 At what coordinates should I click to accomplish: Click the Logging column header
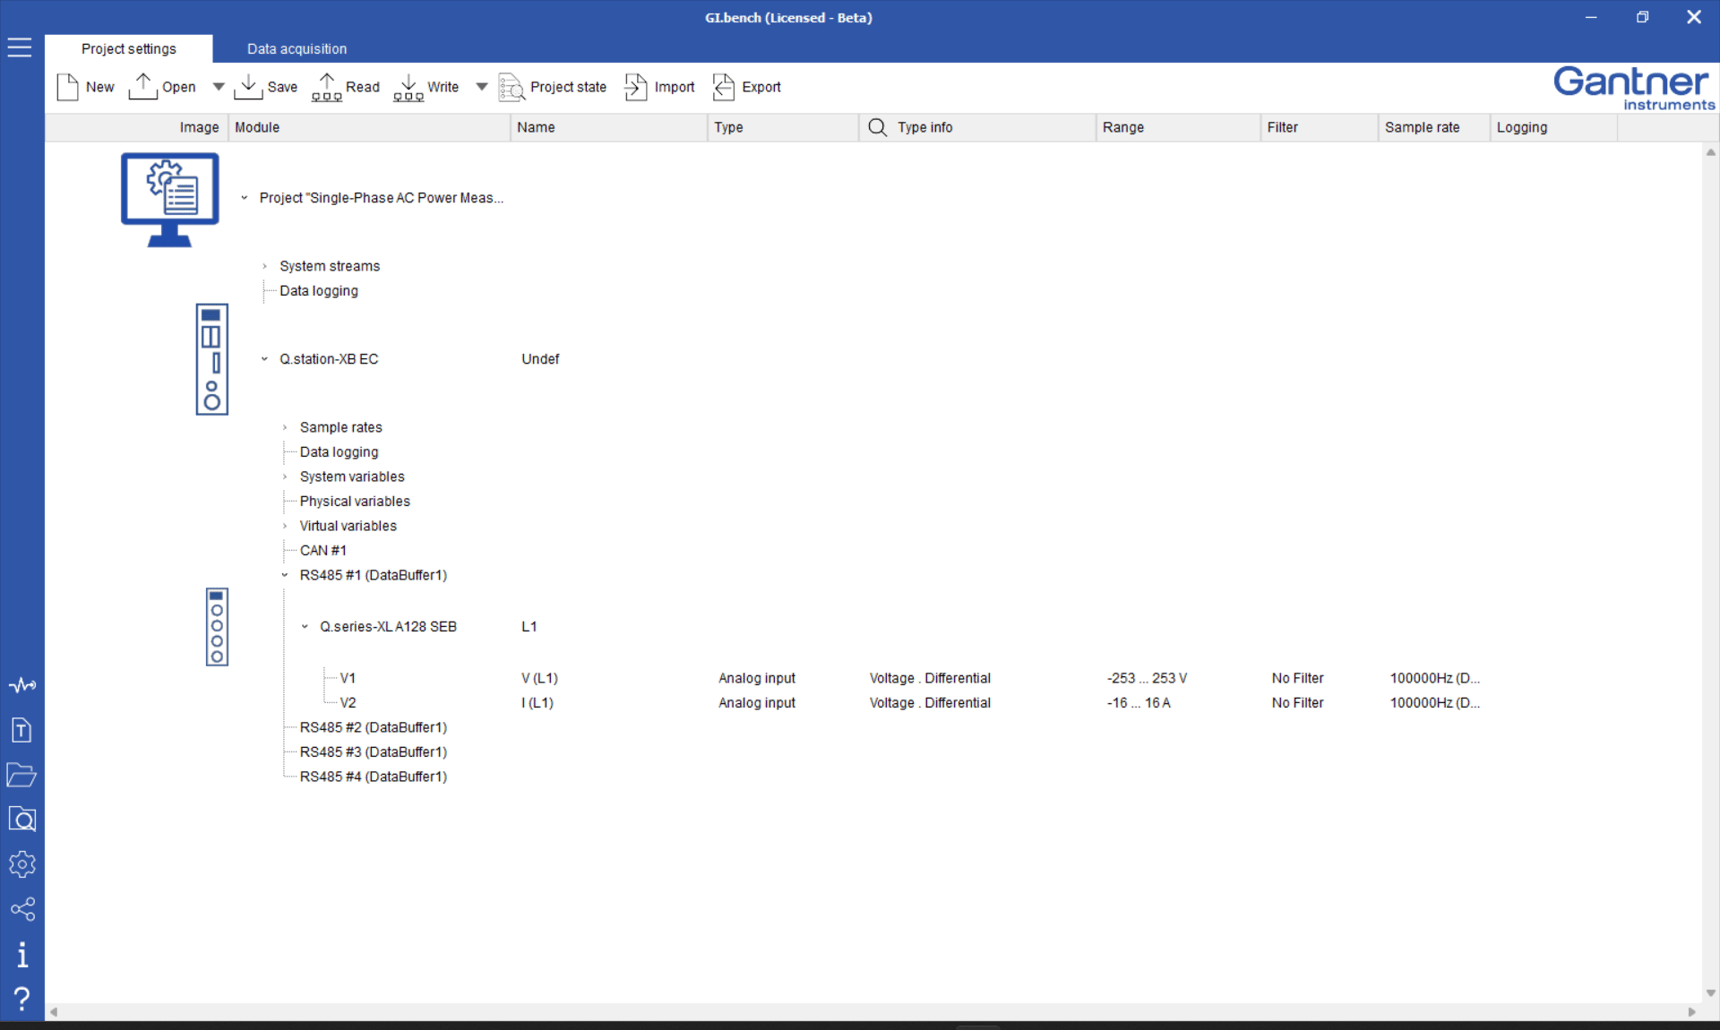pyautogui.click(x=1554, y=127)
